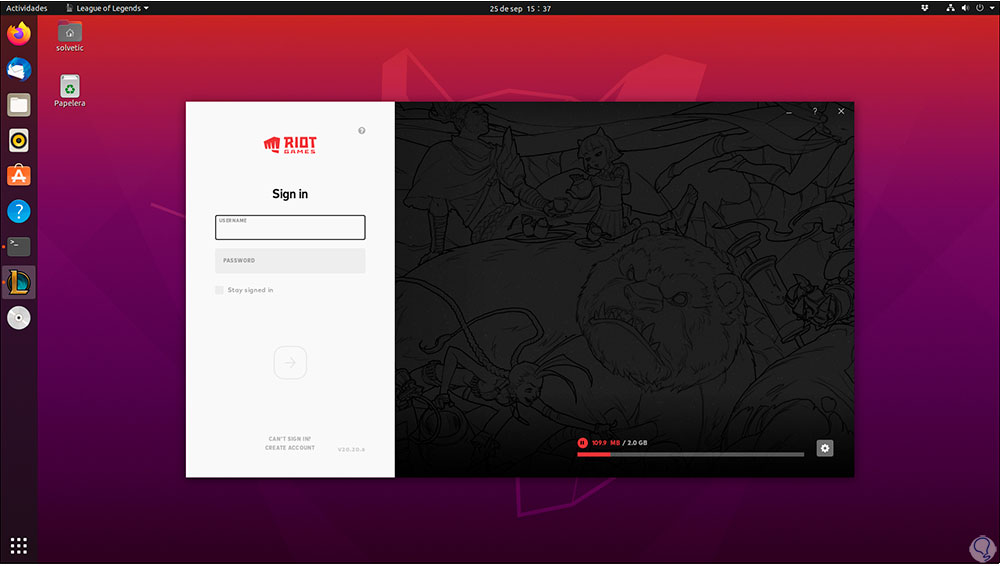
Task: Click the Username input field
Action: (290, 227)
